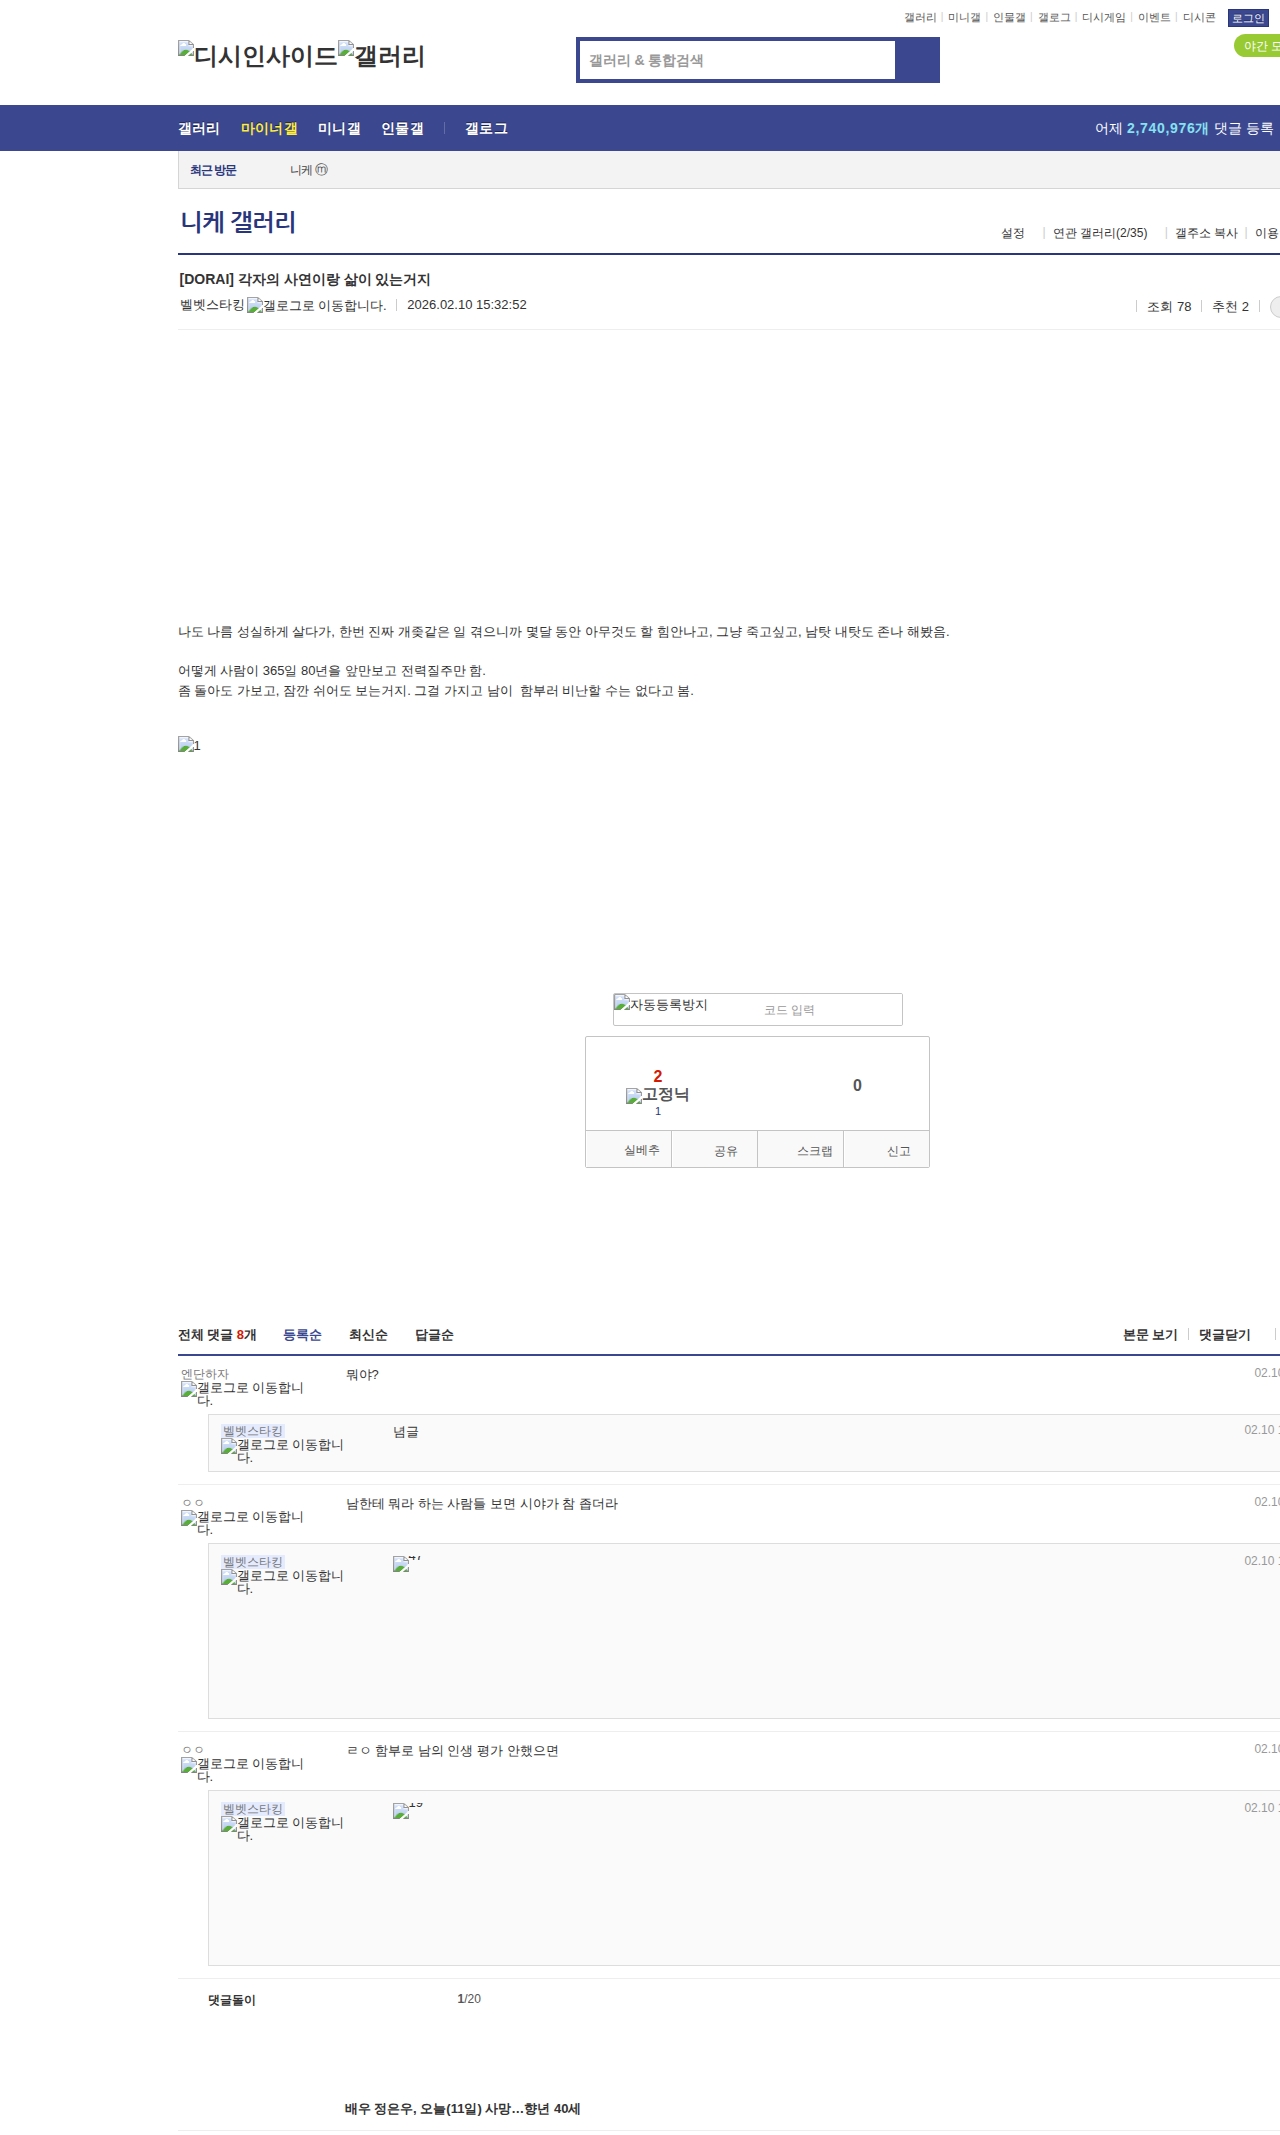This screenshot has height=2135, width=1280.
Task: Click the 디시인사이드 logo image
Action: (258, 55)
